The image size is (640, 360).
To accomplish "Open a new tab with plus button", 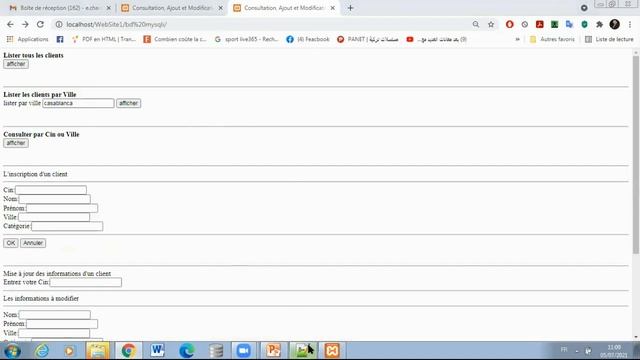I will point(350,8).
